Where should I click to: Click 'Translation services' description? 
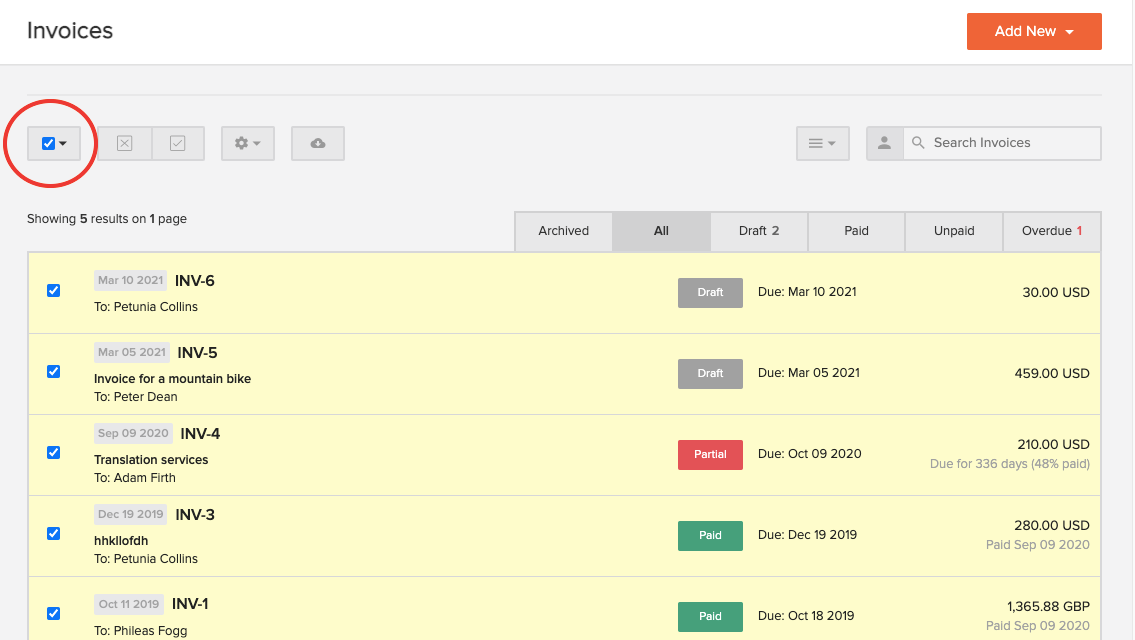151,460
